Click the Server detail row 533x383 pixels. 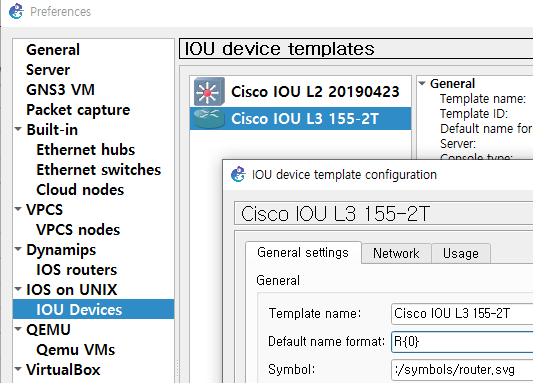pos(458,143)
